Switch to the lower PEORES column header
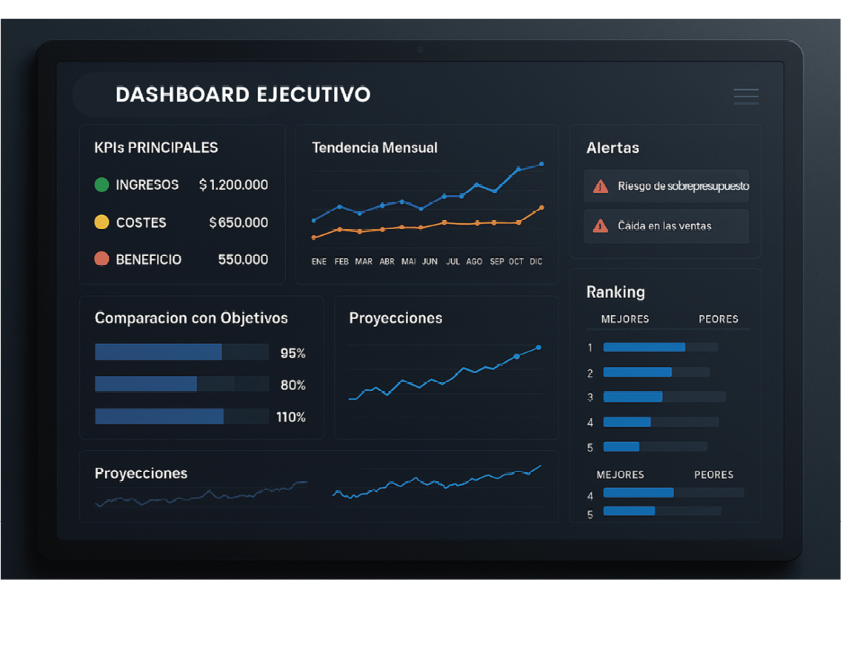The width and height of the screenshot is (841, 666). point(714,475)
